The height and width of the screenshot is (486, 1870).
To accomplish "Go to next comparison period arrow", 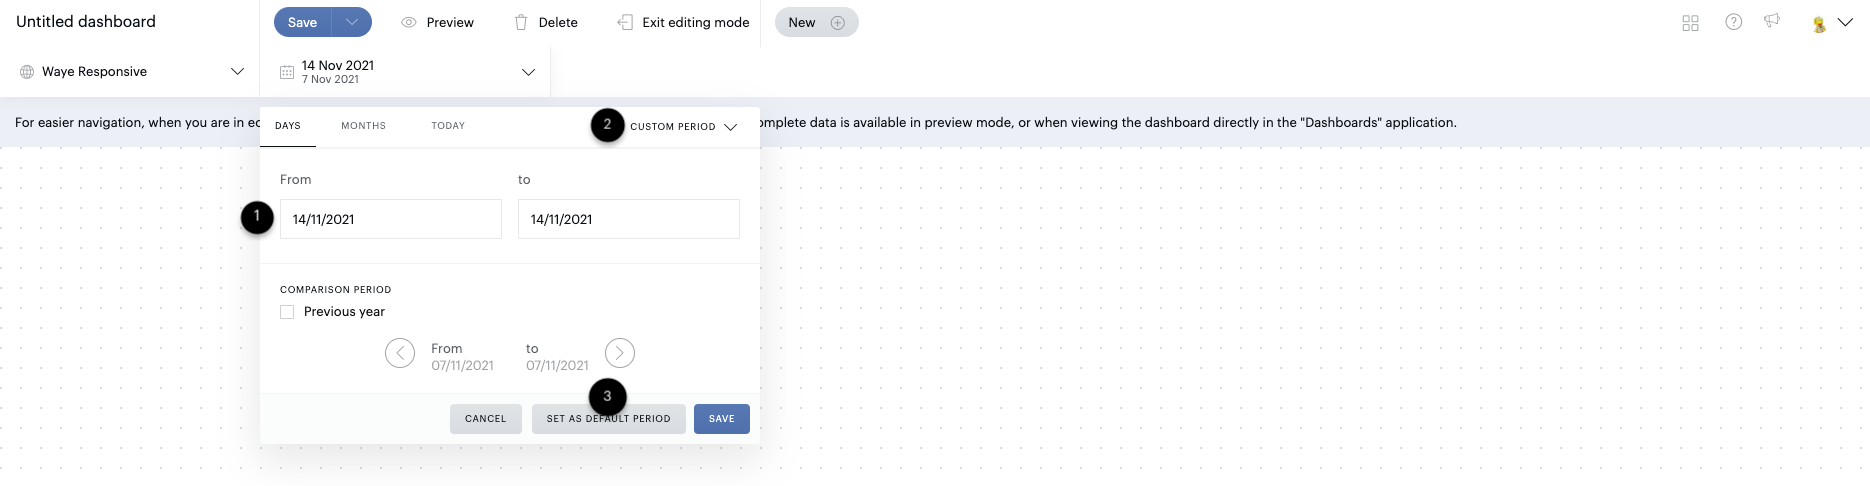I will tap(620, 353).
